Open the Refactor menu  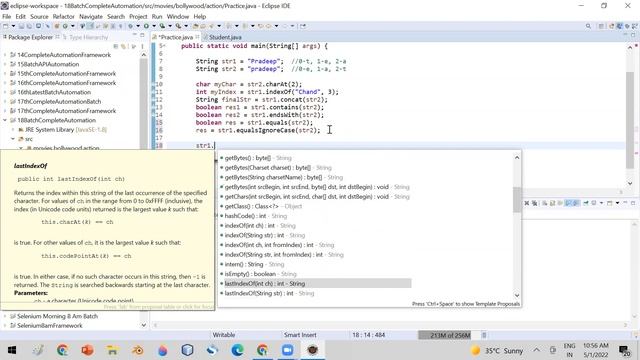(x=64, y=16)
